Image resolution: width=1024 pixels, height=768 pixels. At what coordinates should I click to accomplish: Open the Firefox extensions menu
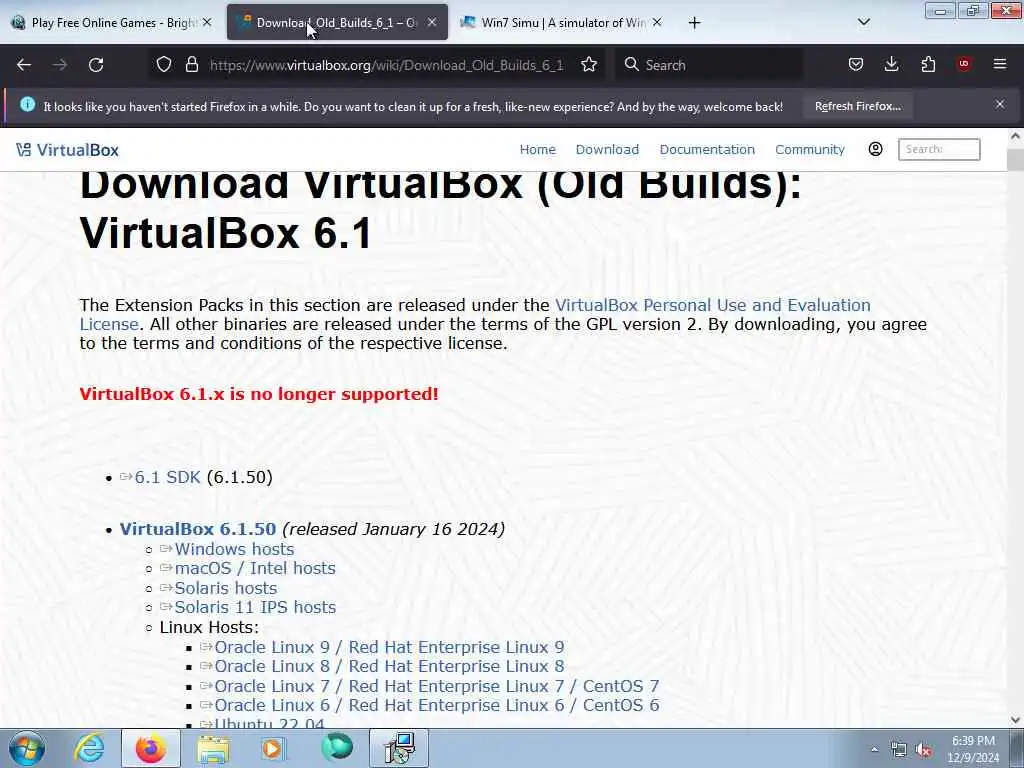click(928, 64)
